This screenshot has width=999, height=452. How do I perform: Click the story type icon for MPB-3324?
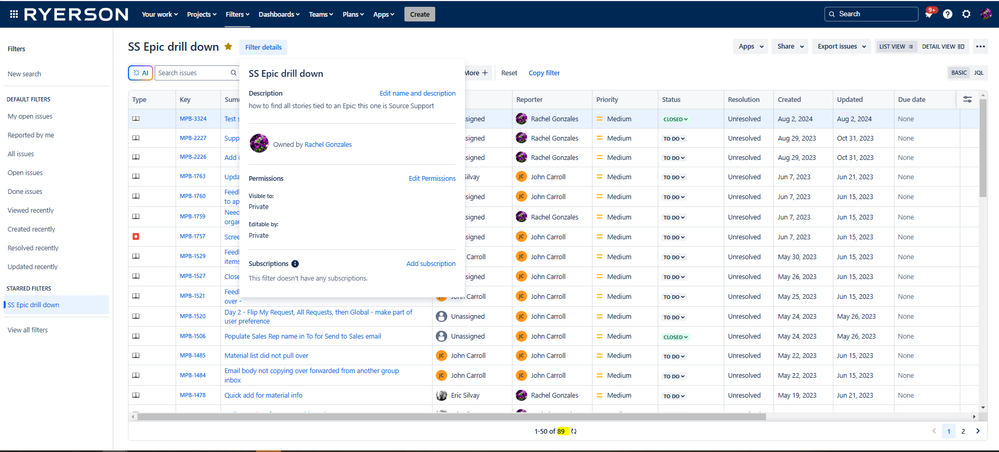[135, 119]
